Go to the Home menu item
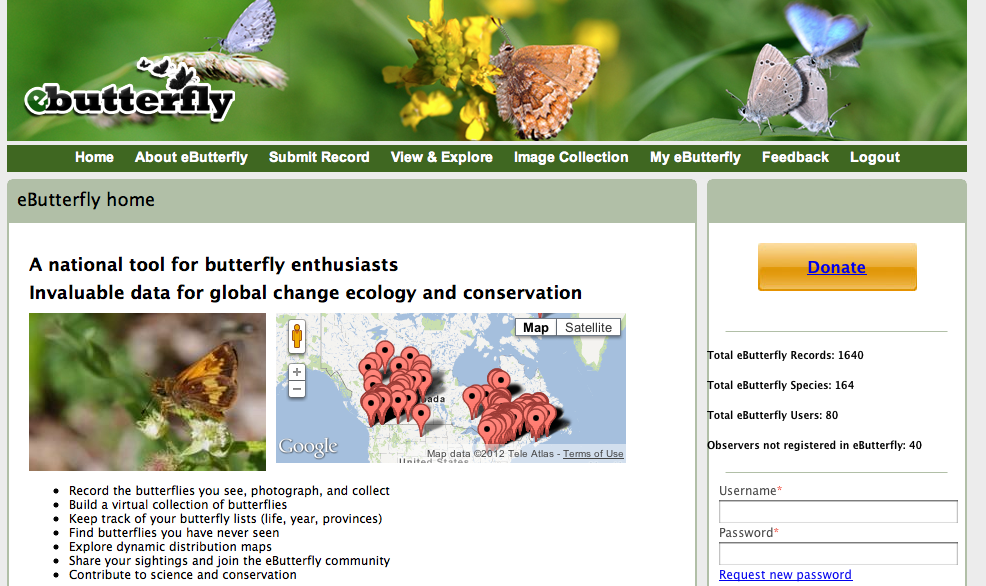This screenshot has width=986, height=586. pyautogui.click(x=94, y=157)
